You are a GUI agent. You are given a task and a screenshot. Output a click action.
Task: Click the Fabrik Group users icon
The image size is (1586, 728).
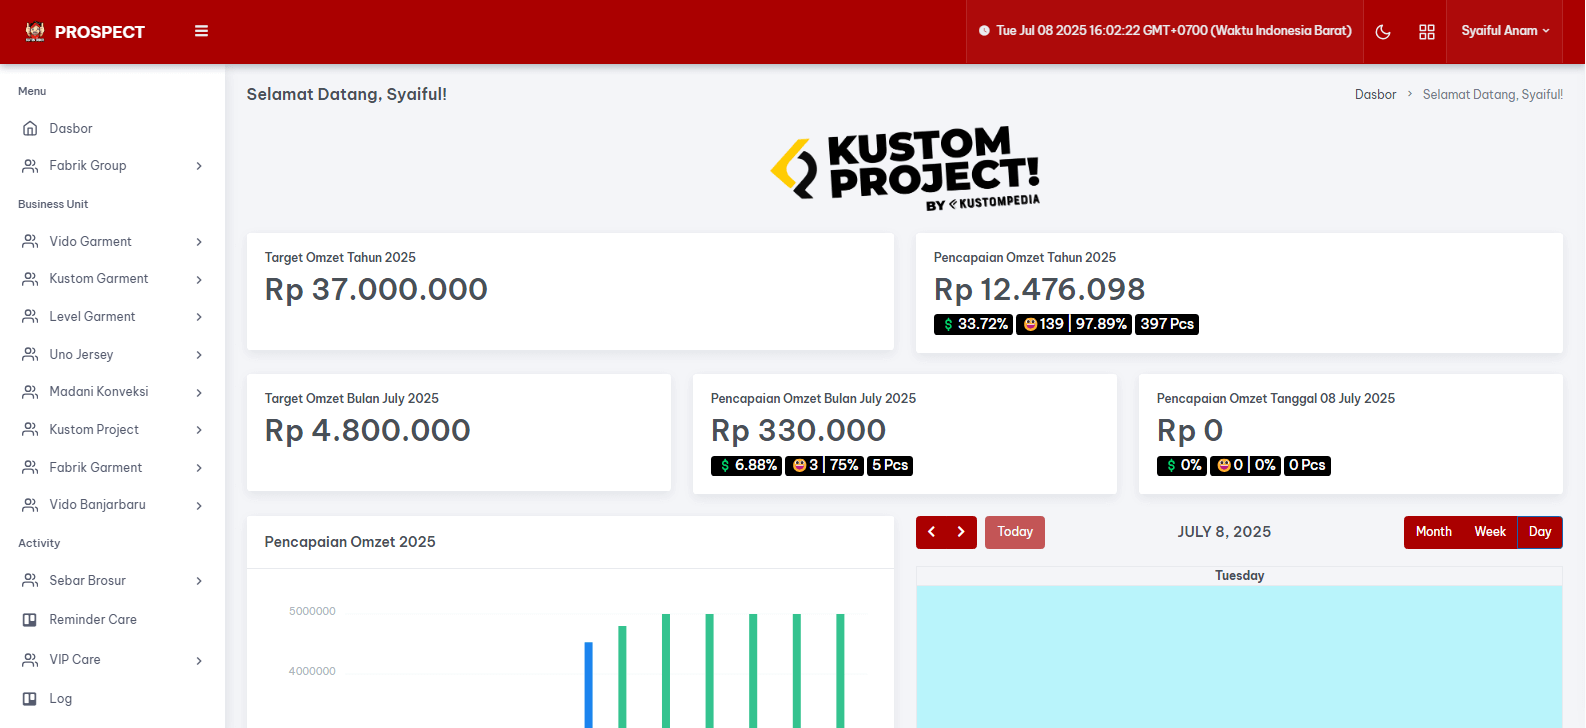coord(30,166)
